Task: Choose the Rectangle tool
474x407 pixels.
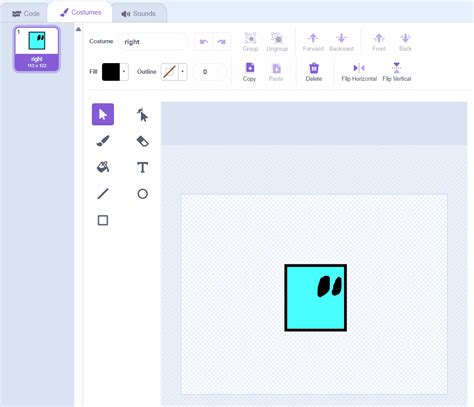Action: (x=103, y=220)
